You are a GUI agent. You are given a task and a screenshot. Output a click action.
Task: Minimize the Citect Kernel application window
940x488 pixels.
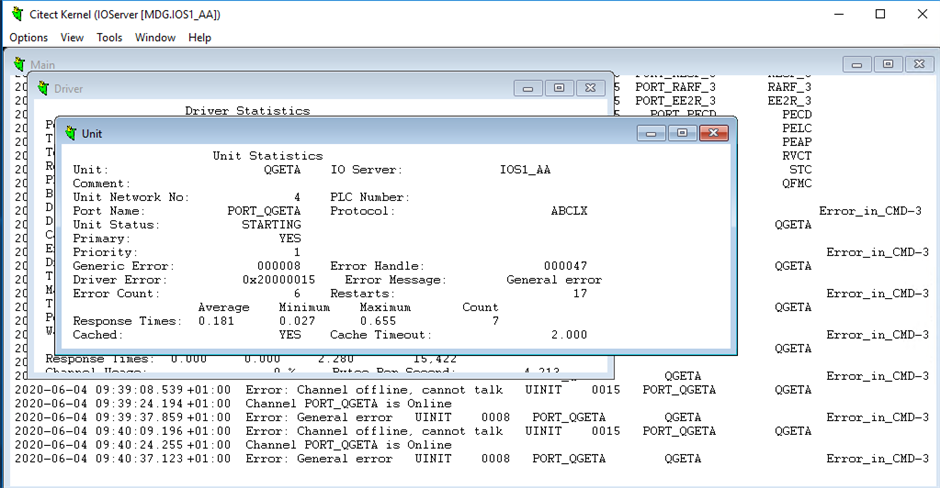coord(839,14)
